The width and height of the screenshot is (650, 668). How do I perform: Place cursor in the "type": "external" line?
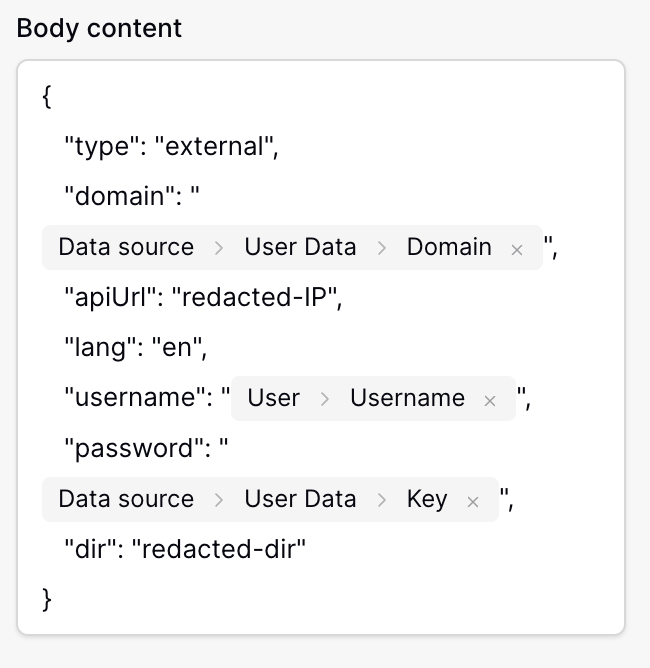pos(170,147)
